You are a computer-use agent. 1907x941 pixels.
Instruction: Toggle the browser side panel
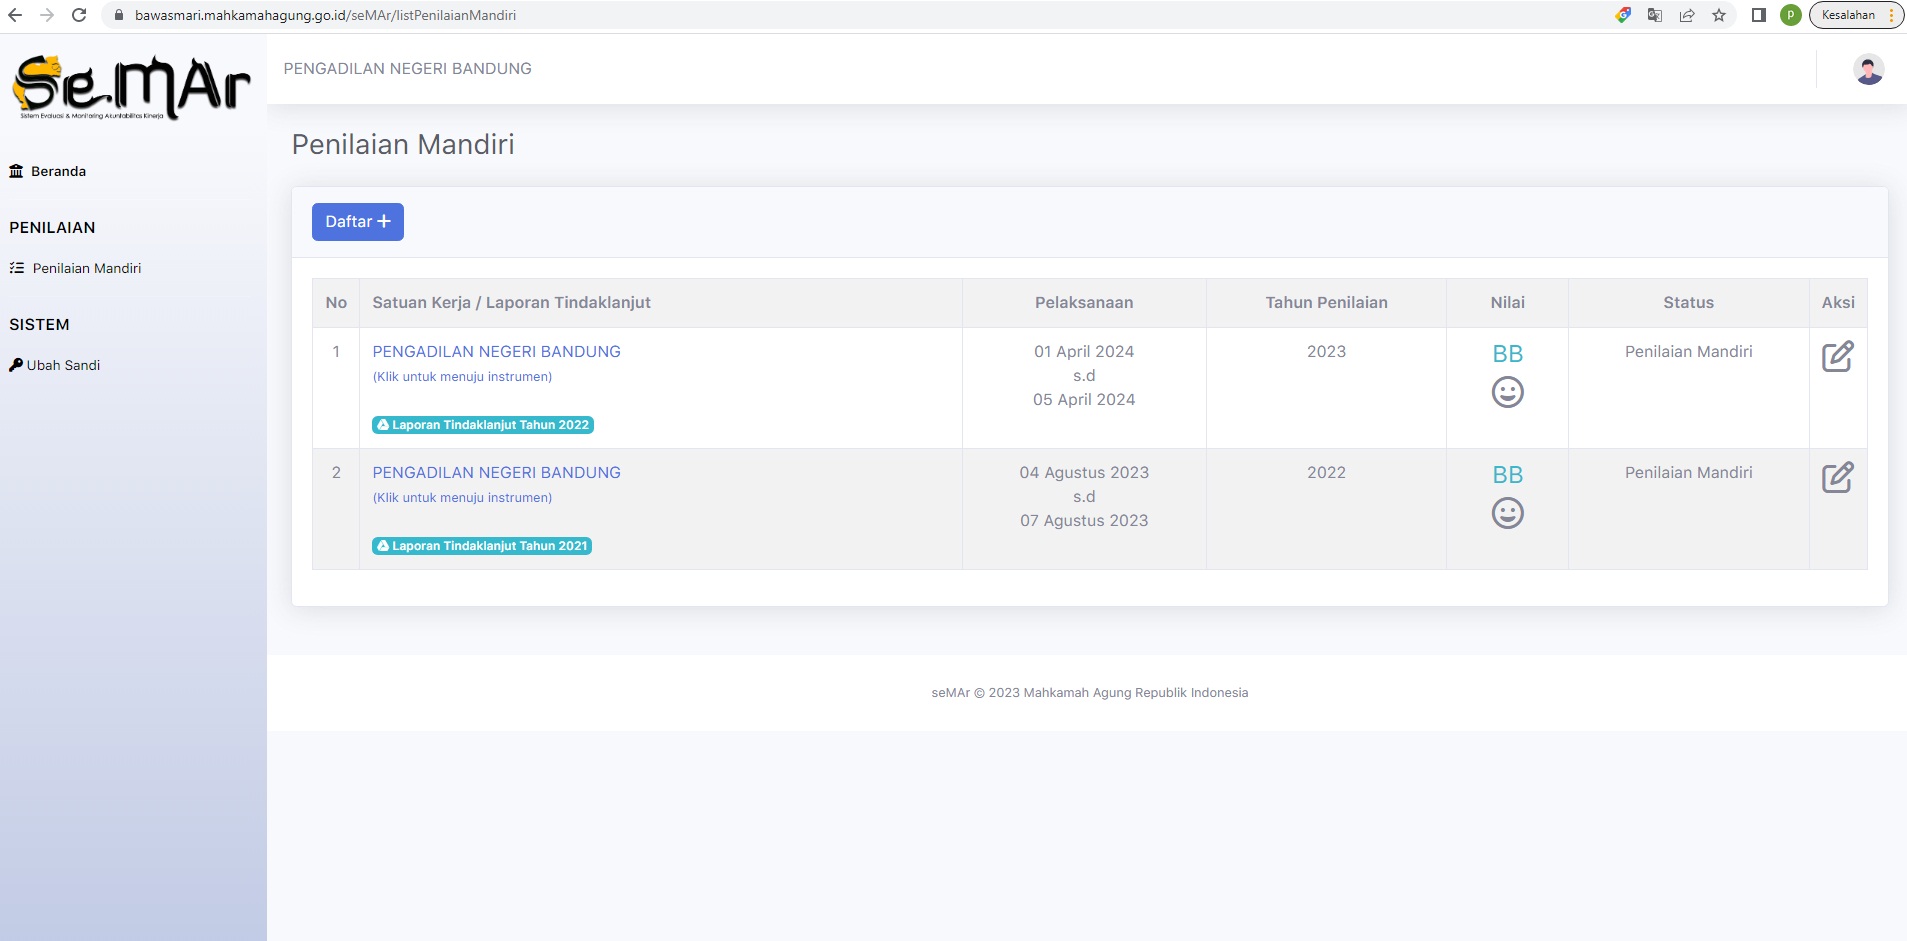coord(1758,15)
